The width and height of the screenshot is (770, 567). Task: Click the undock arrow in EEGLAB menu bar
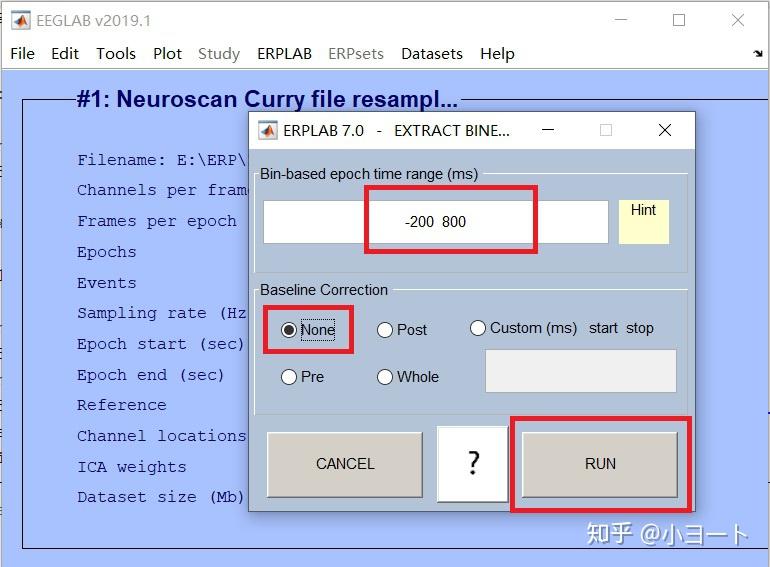click(758, 53)
